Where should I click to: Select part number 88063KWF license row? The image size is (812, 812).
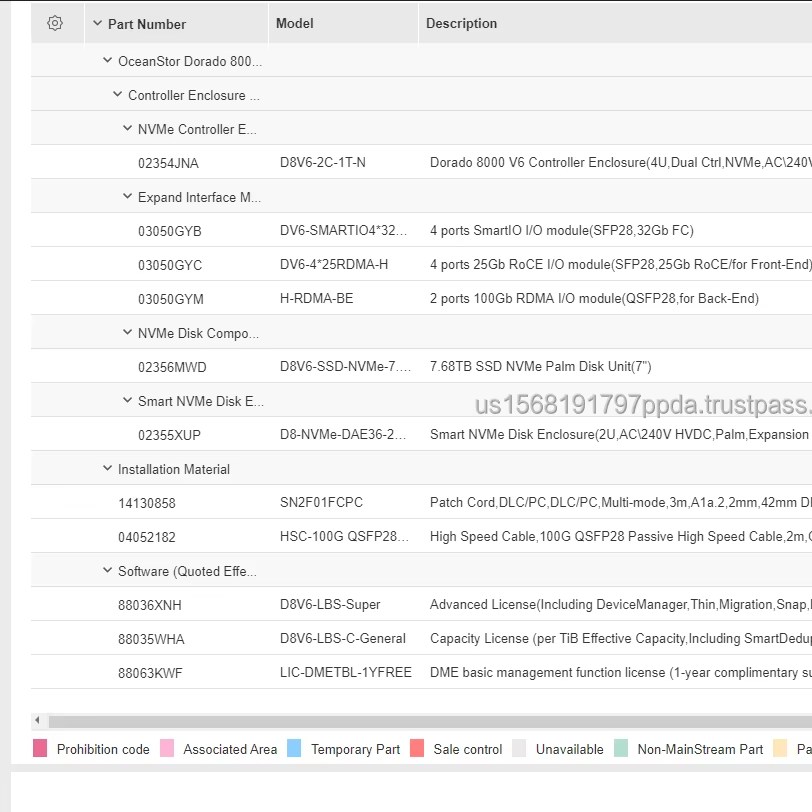150,673
